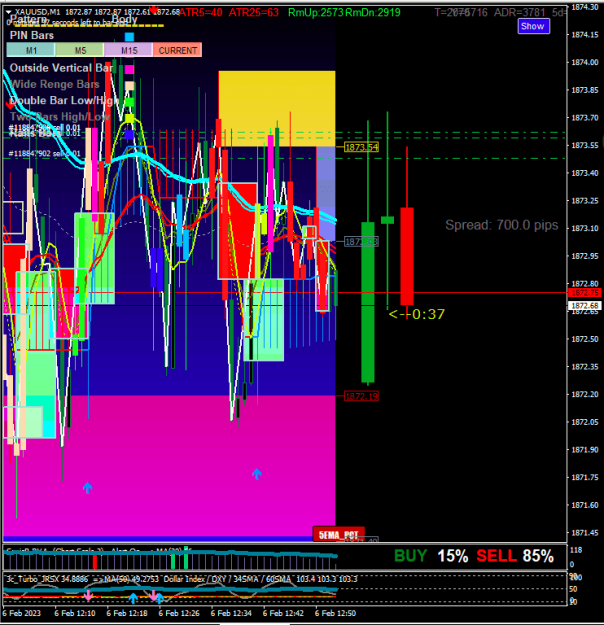Click the yellow-green Two Bars High/Low square
The image size is (604, 625).
pyautogui.click(x=129, y=118)
